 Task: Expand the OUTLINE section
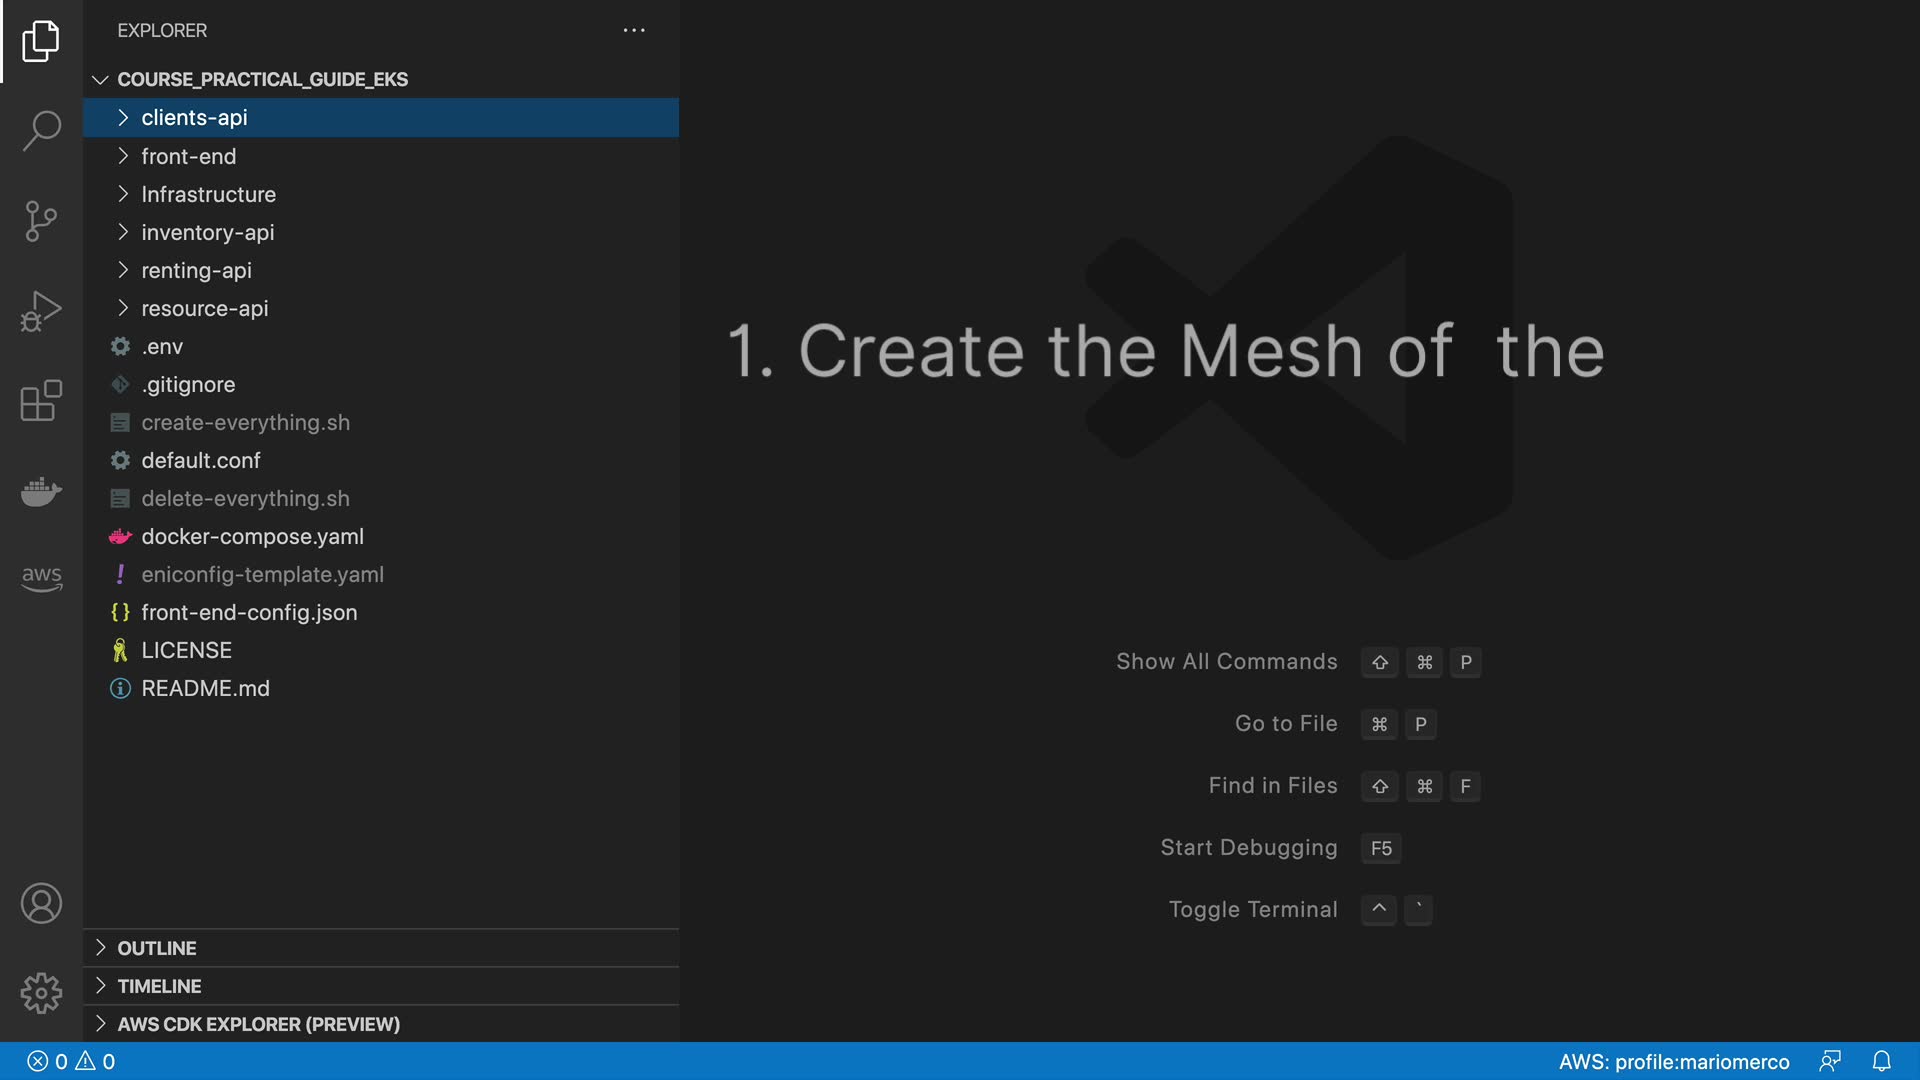[x=156, y=948]
